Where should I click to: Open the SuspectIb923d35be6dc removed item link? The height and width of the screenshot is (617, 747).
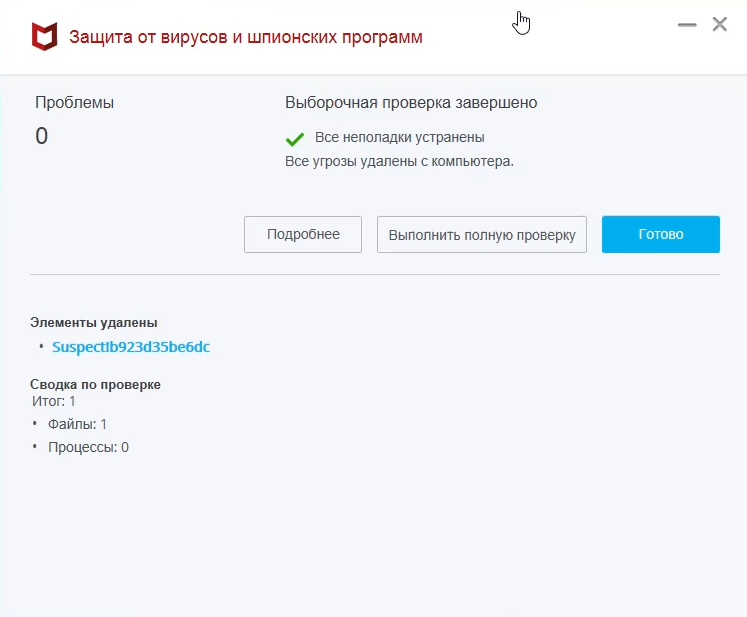pyautogui.click(x=131, y=348)
